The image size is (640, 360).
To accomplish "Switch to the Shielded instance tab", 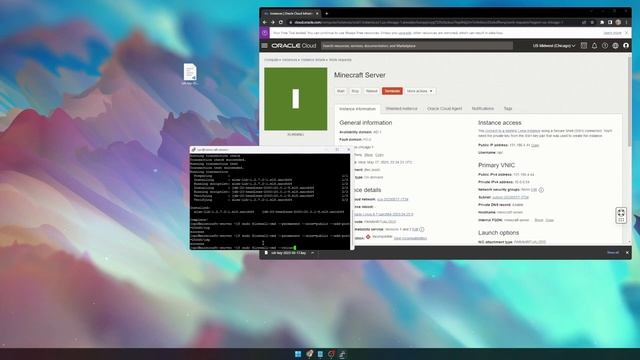I will coord(402,109).
